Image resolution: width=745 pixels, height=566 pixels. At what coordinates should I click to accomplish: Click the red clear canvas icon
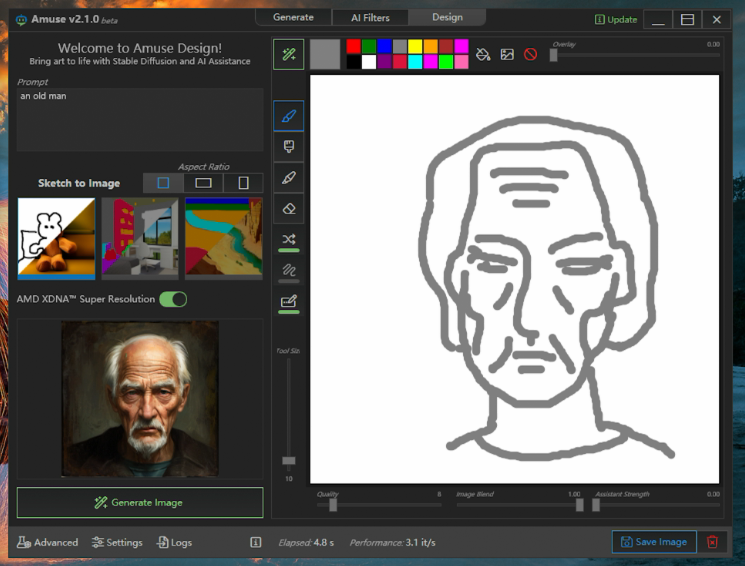click(x=531, y=54)
